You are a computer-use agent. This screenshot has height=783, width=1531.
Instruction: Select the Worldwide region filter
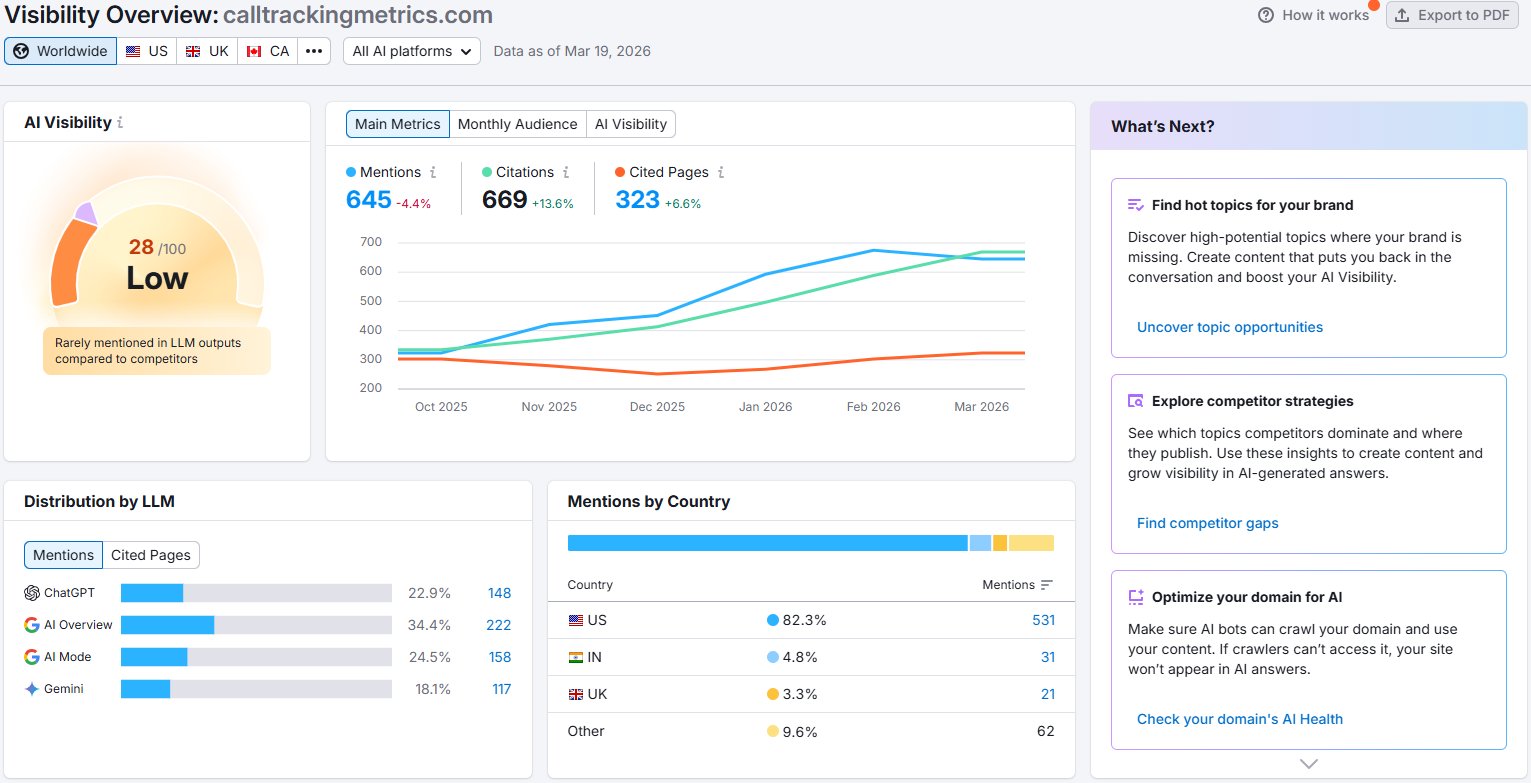pyautogui.click(x=61, y=51)
